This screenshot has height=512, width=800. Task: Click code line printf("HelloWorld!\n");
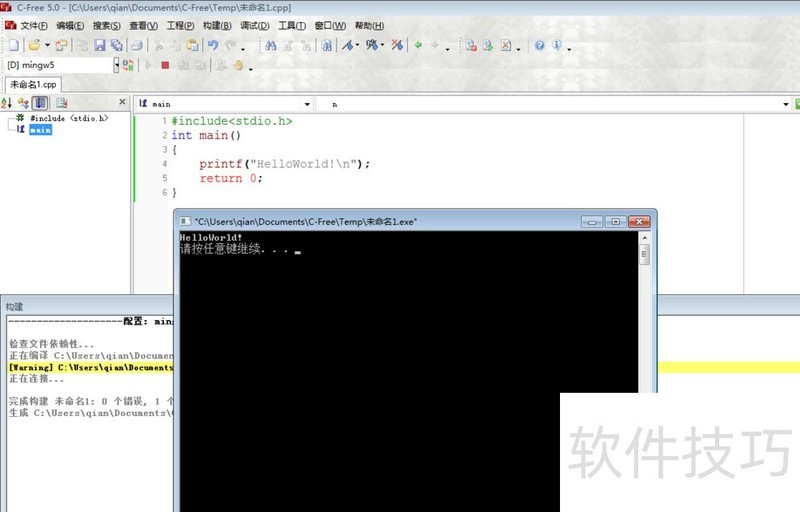click(284, 164)
